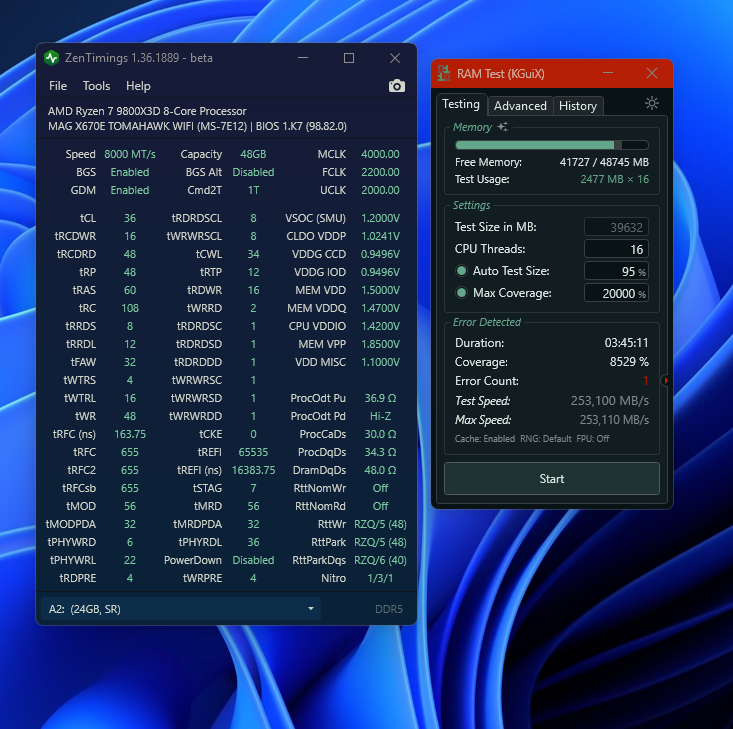733x729 pixels.
Task: Expand the A2: (24GB, SR) module dropdown
Action: [181, 609]
